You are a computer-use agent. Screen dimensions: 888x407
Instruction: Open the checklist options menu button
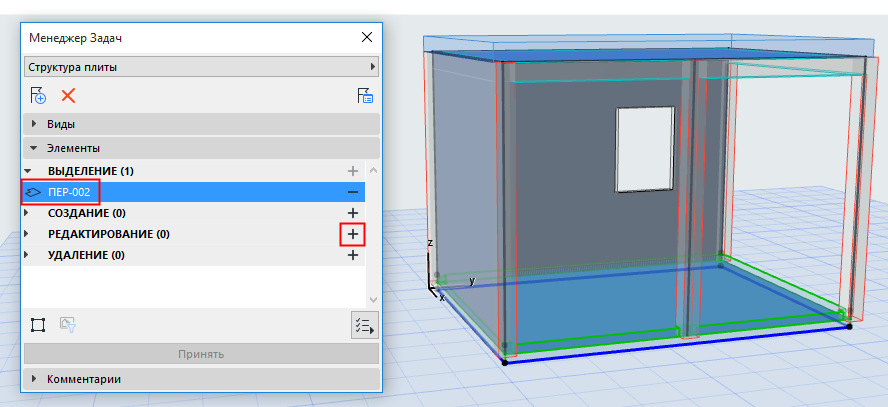[365, 325]
